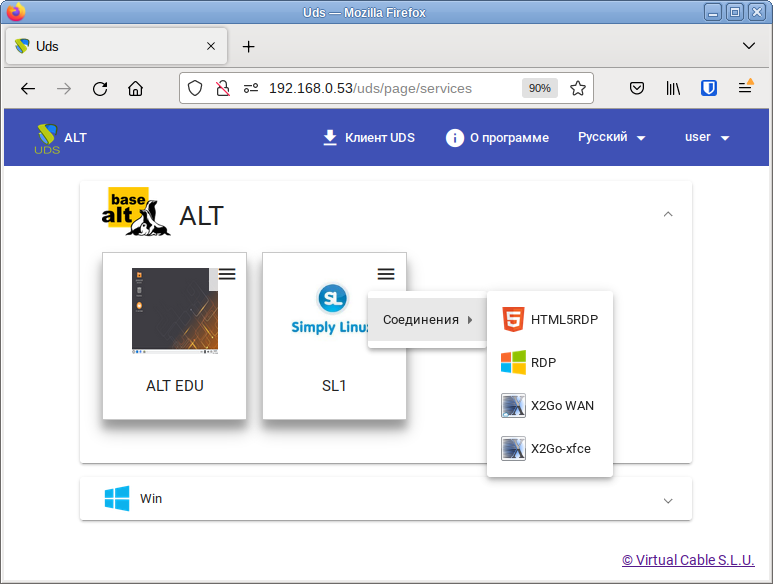
Task: Click the Firefox window menu icon
Action: (x=16, y=12)
